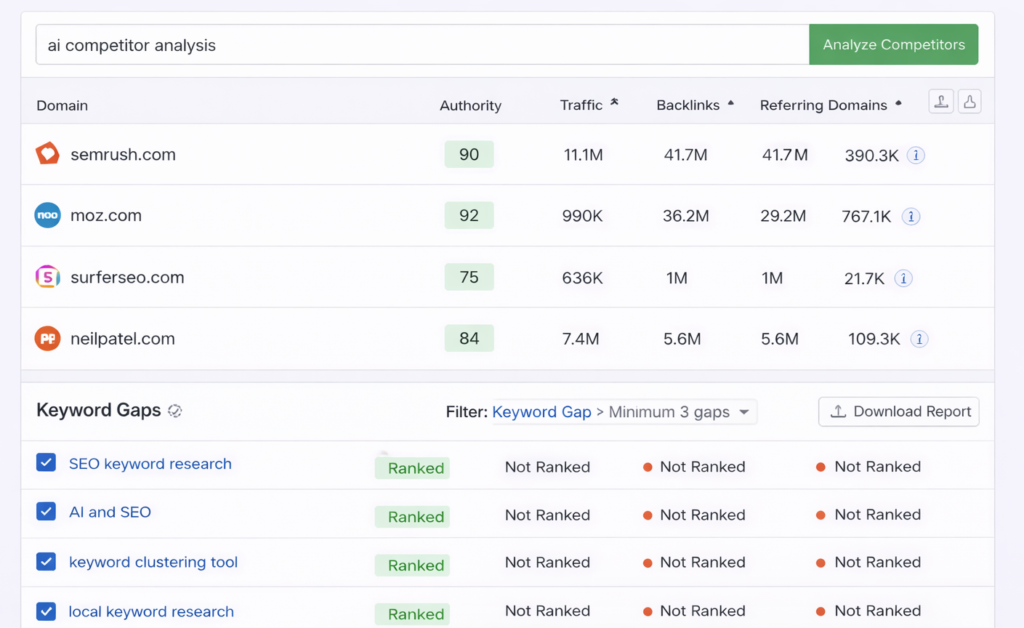
Task: Open the export icon beside Referring Domains header
Action: click(x=940, y=101)
